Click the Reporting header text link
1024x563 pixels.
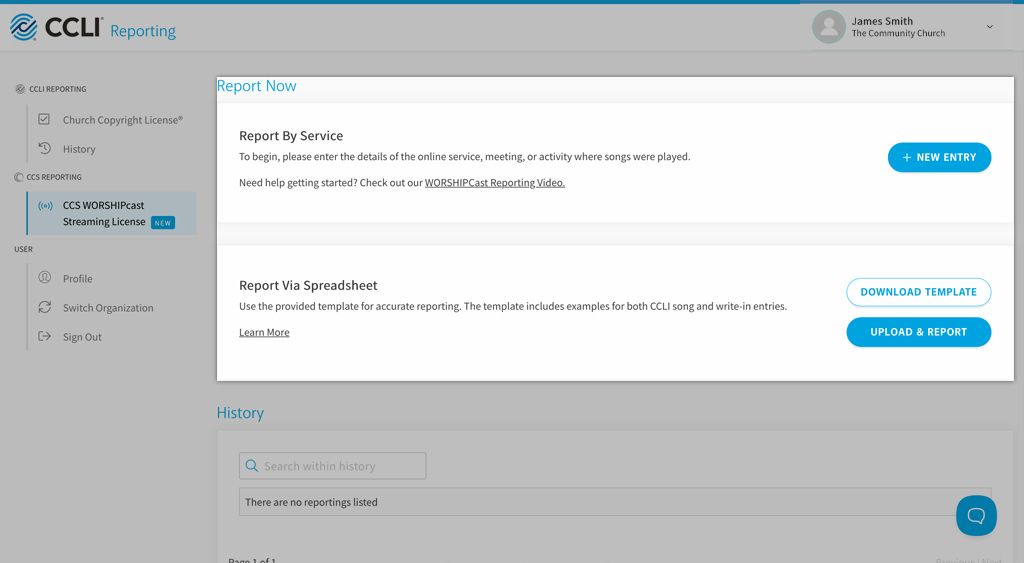coord(143,31)
